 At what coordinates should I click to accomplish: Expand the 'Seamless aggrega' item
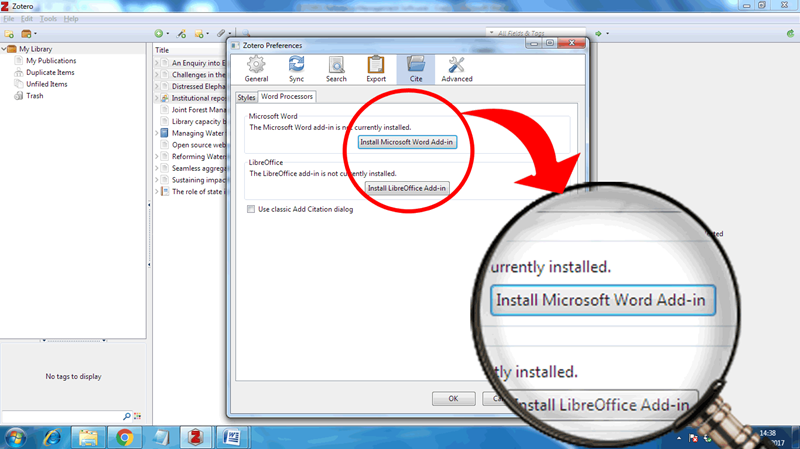(x=157, y=168)
